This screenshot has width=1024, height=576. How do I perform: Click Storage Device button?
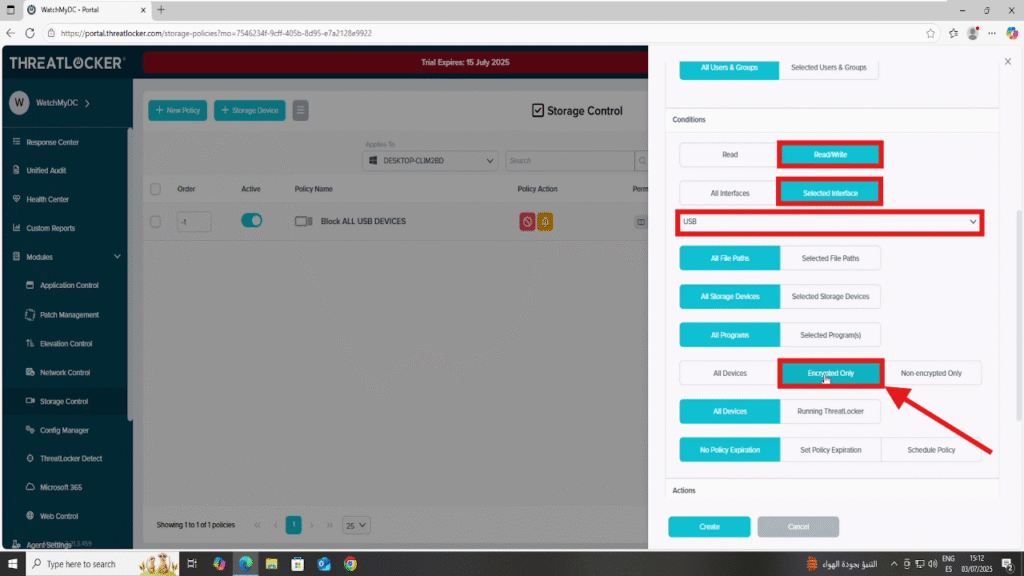click(x=249, y=110)
